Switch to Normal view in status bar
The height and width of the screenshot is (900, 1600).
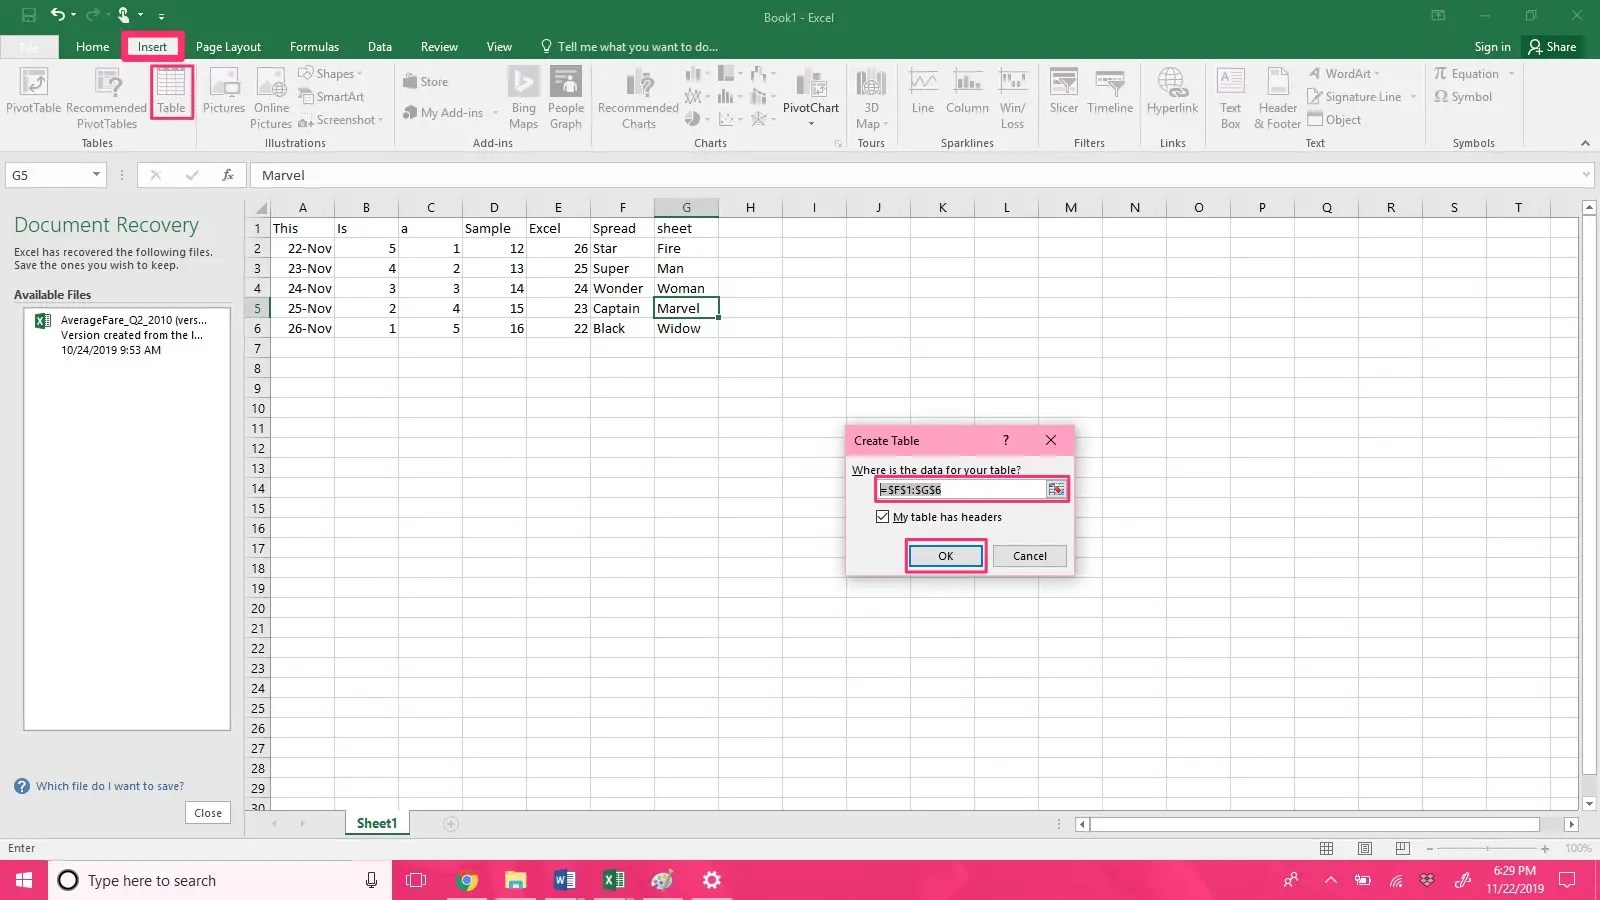coord(1327,848)
